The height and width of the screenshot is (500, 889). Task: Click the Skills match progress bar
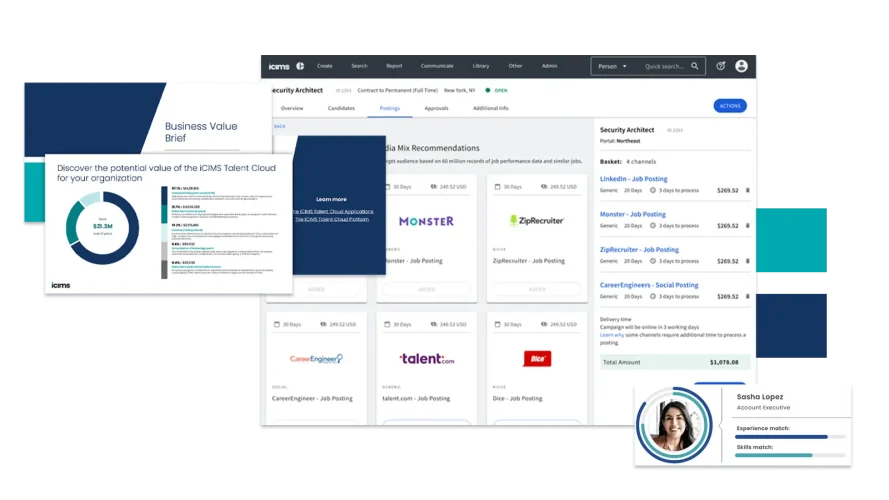(790, 455)
